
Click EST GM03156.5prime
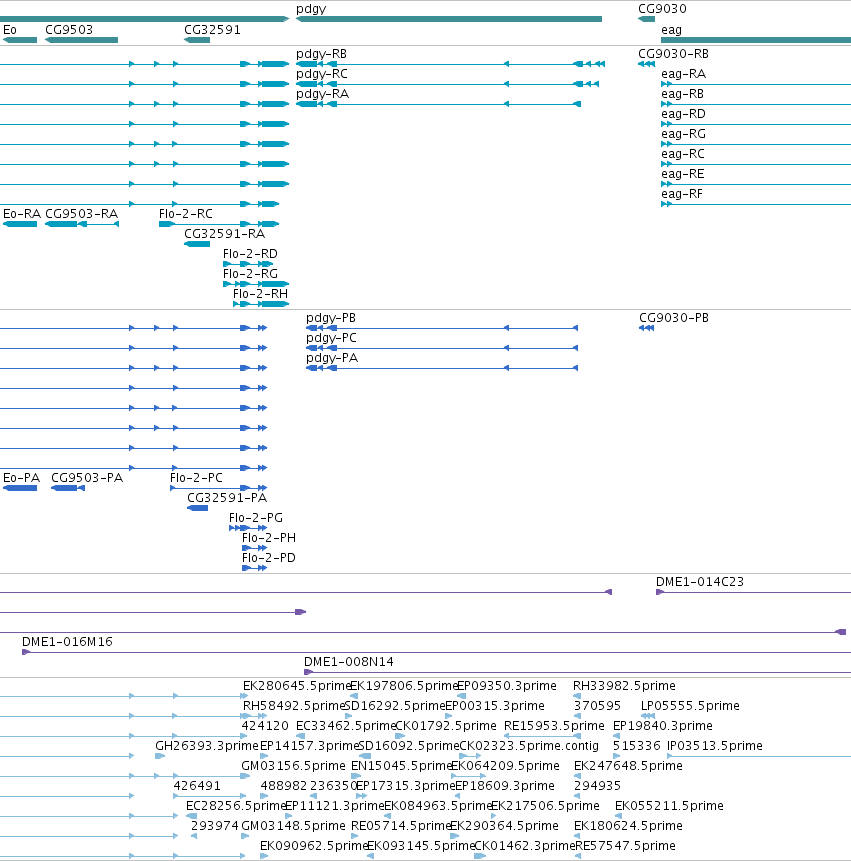coord(245,776)
